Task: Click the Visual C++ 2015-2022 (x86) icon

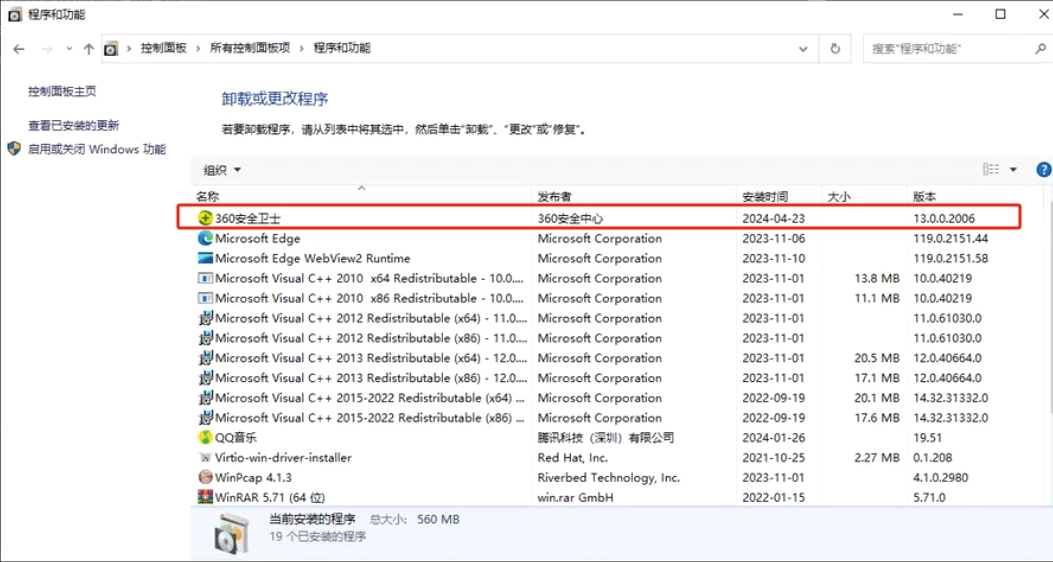Action: (205, 418)
